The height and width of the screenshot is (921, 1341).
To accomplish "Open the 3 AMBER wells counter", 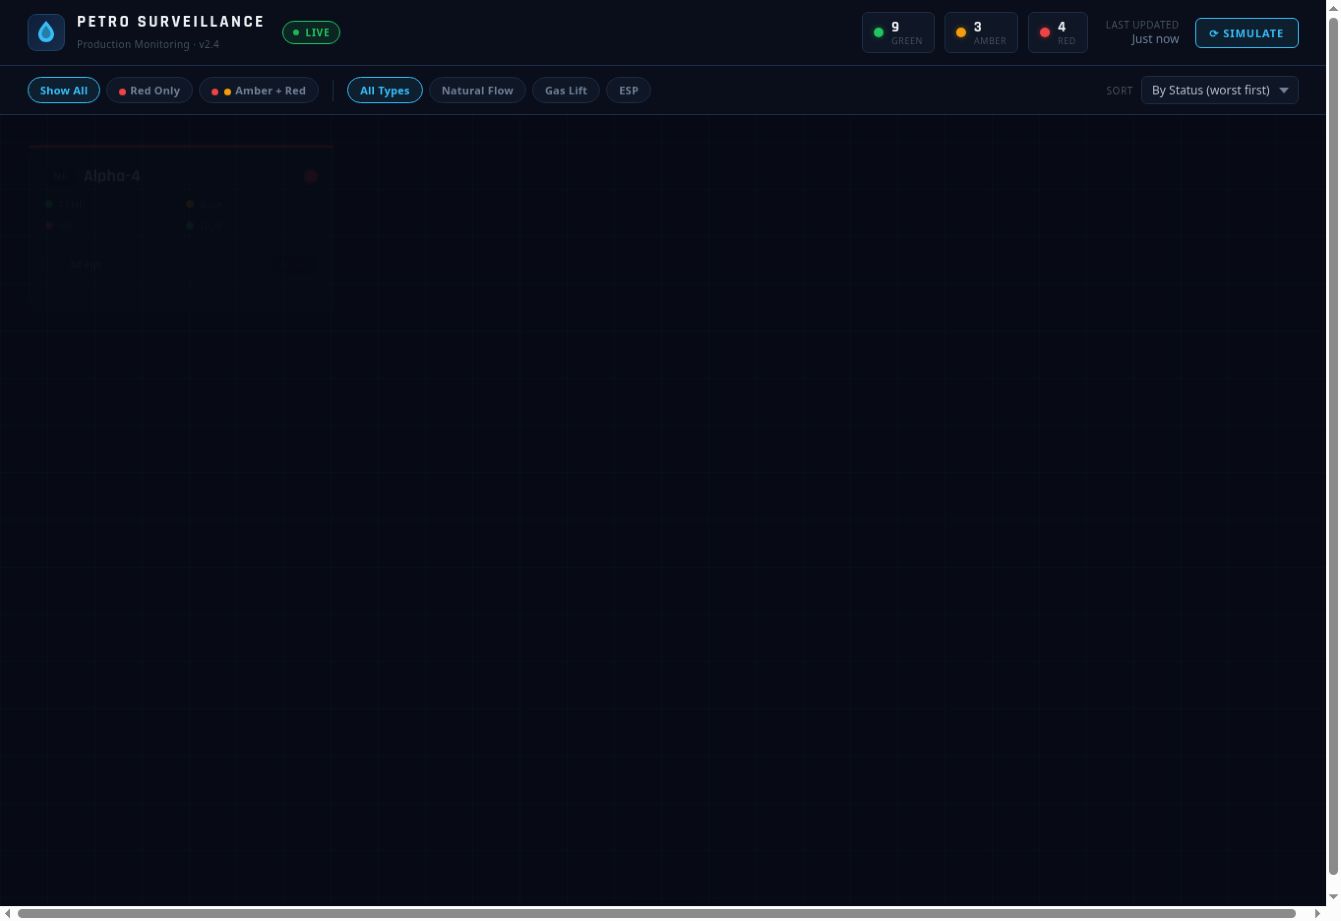I will point(981,33).
